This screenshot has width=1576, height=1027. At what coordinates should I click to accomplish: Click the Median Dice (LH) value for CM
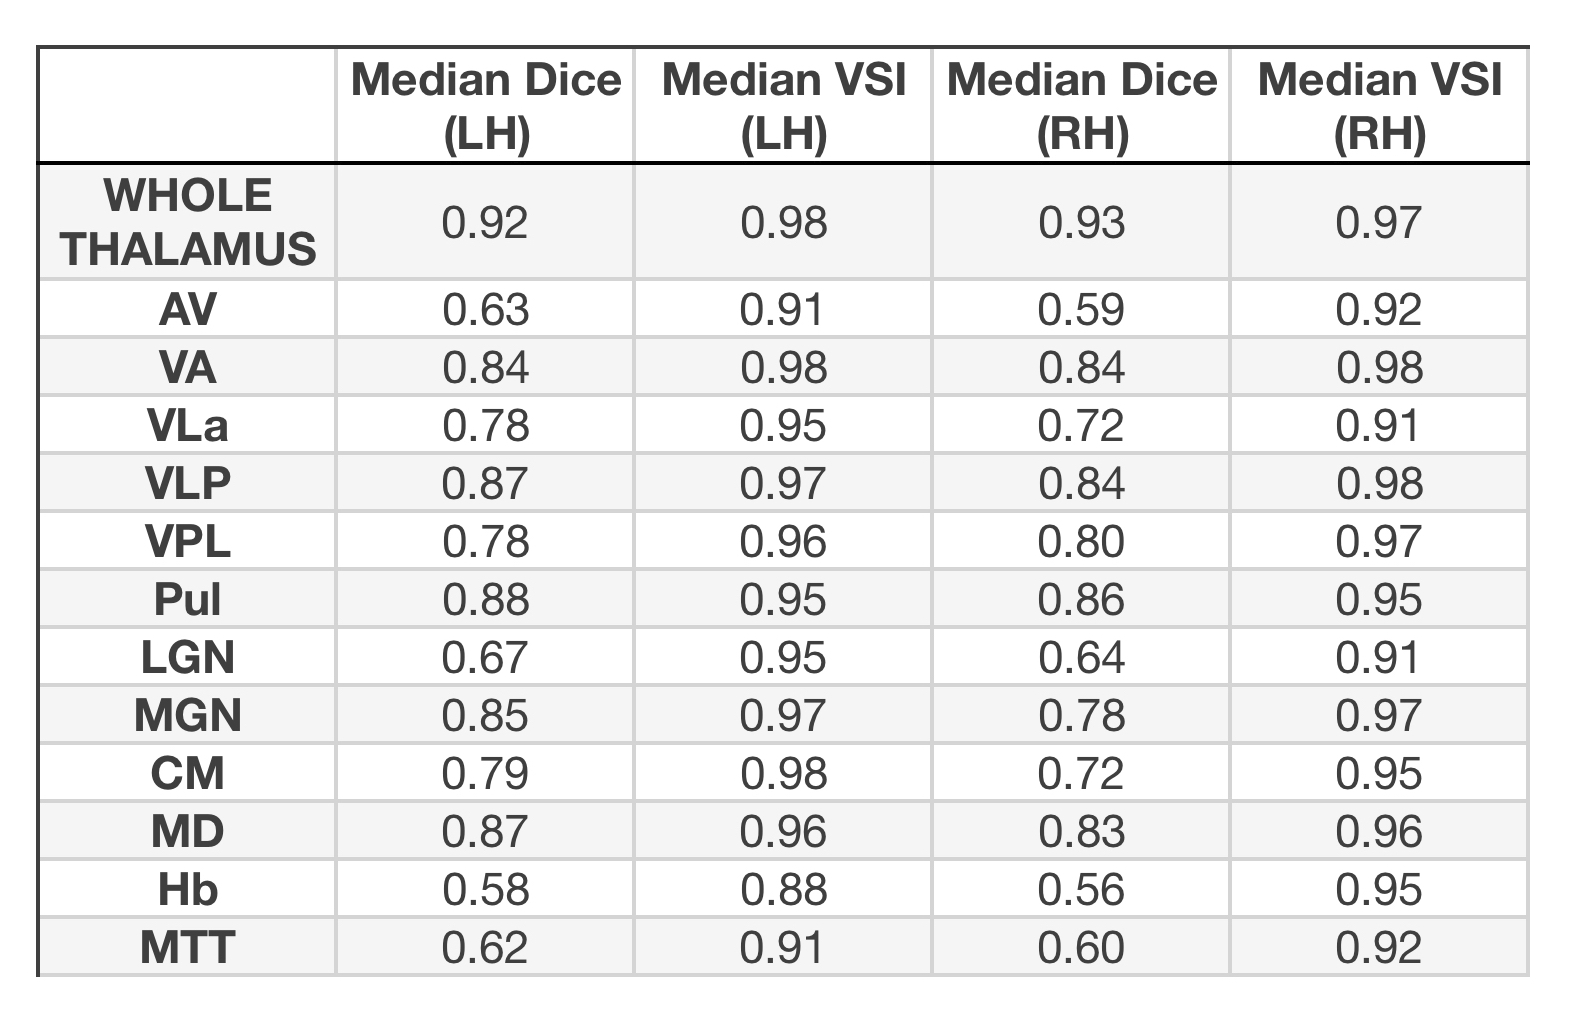tap(486, 774)
